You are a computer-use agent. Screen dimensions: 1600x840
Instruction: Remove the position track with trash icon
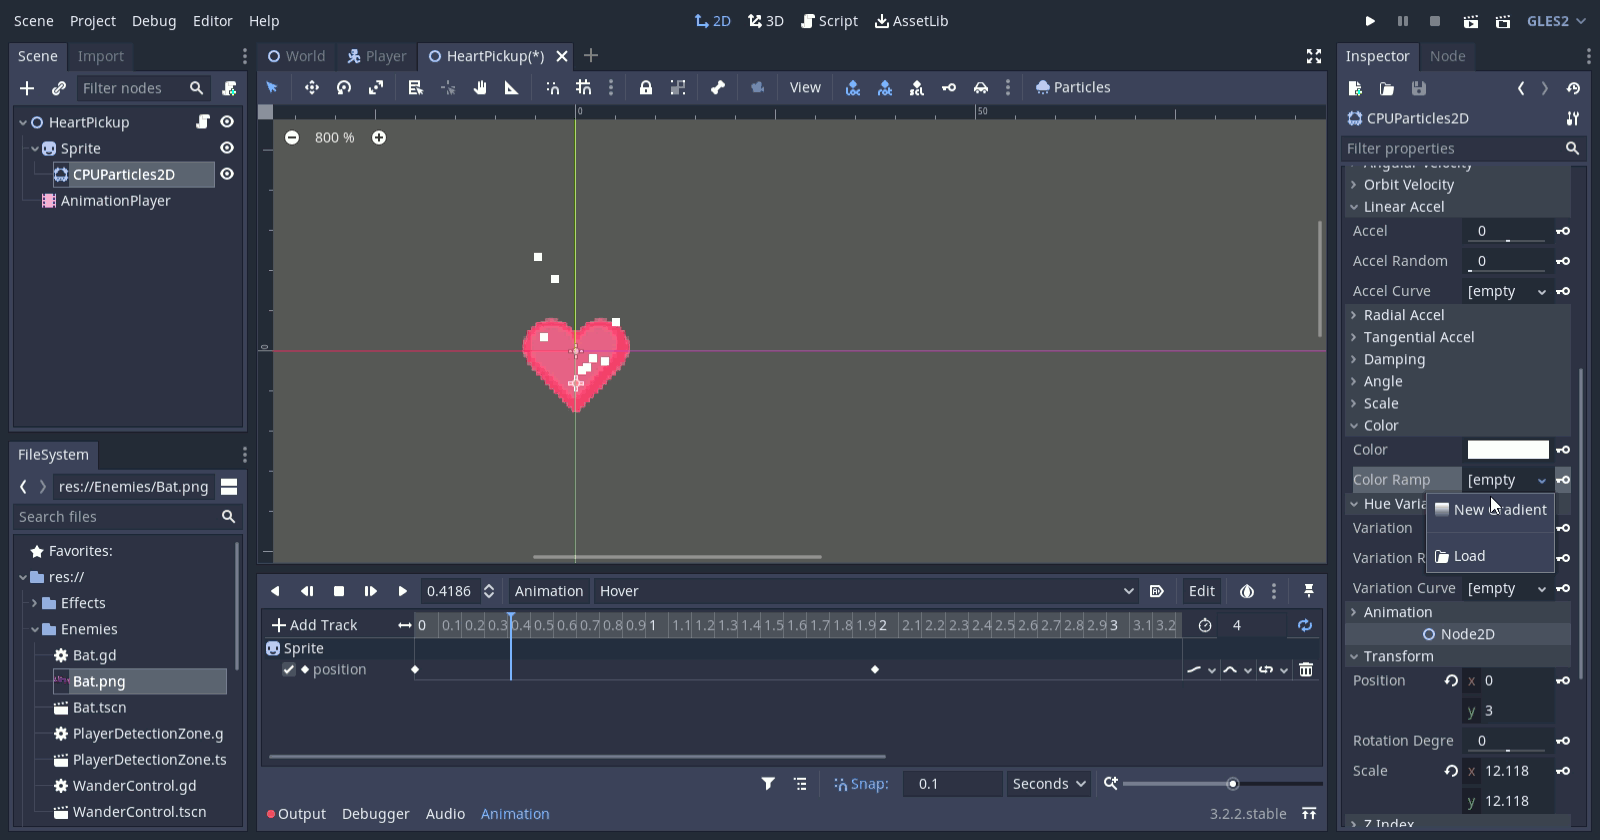coord(1306,670)
